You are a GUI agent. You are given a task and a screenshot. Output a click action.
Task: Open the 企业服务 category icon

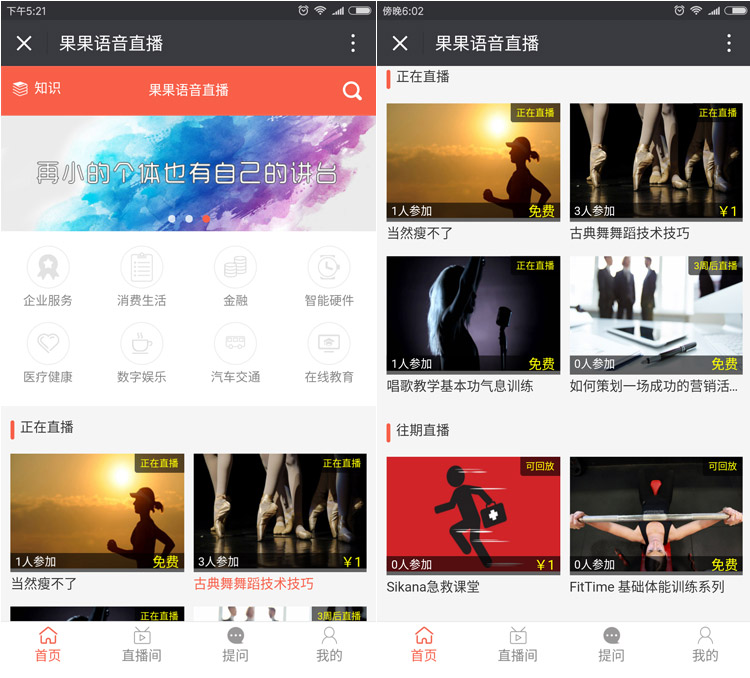tap(48, 267)
